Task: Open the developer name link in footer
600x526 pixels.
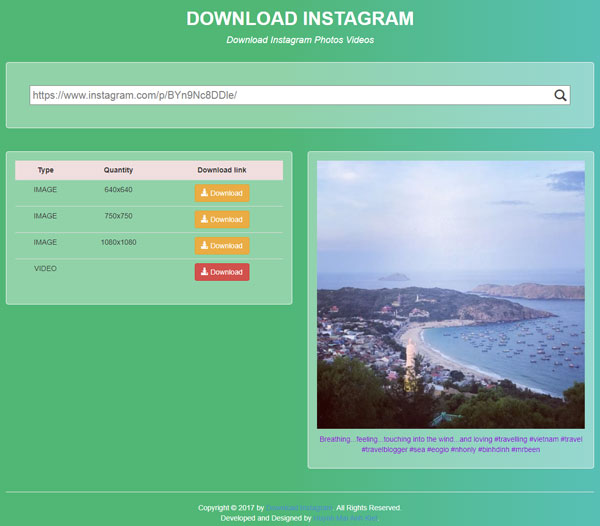Action: click(345, 518)
